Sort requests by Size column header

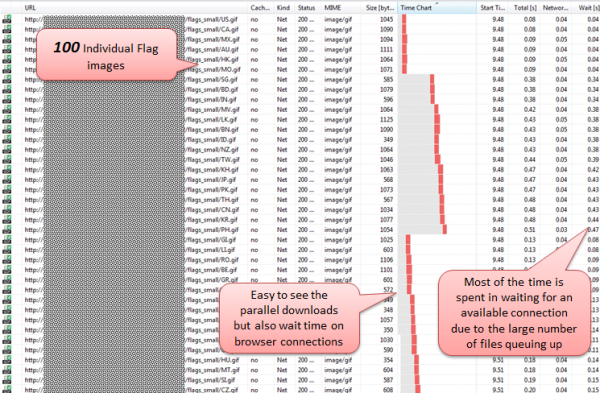point(379,8)
